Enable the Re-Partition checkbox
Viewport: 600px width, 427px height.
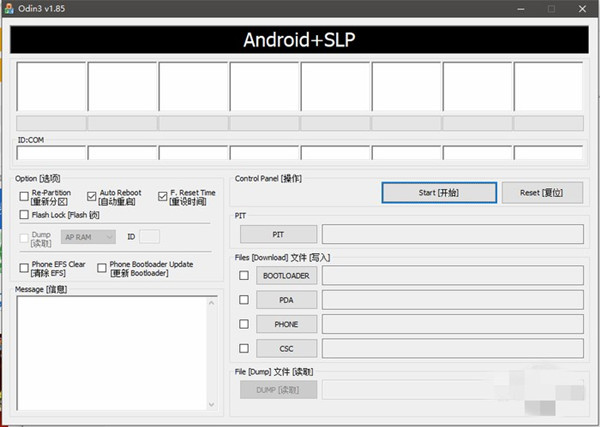click(24, 196)
